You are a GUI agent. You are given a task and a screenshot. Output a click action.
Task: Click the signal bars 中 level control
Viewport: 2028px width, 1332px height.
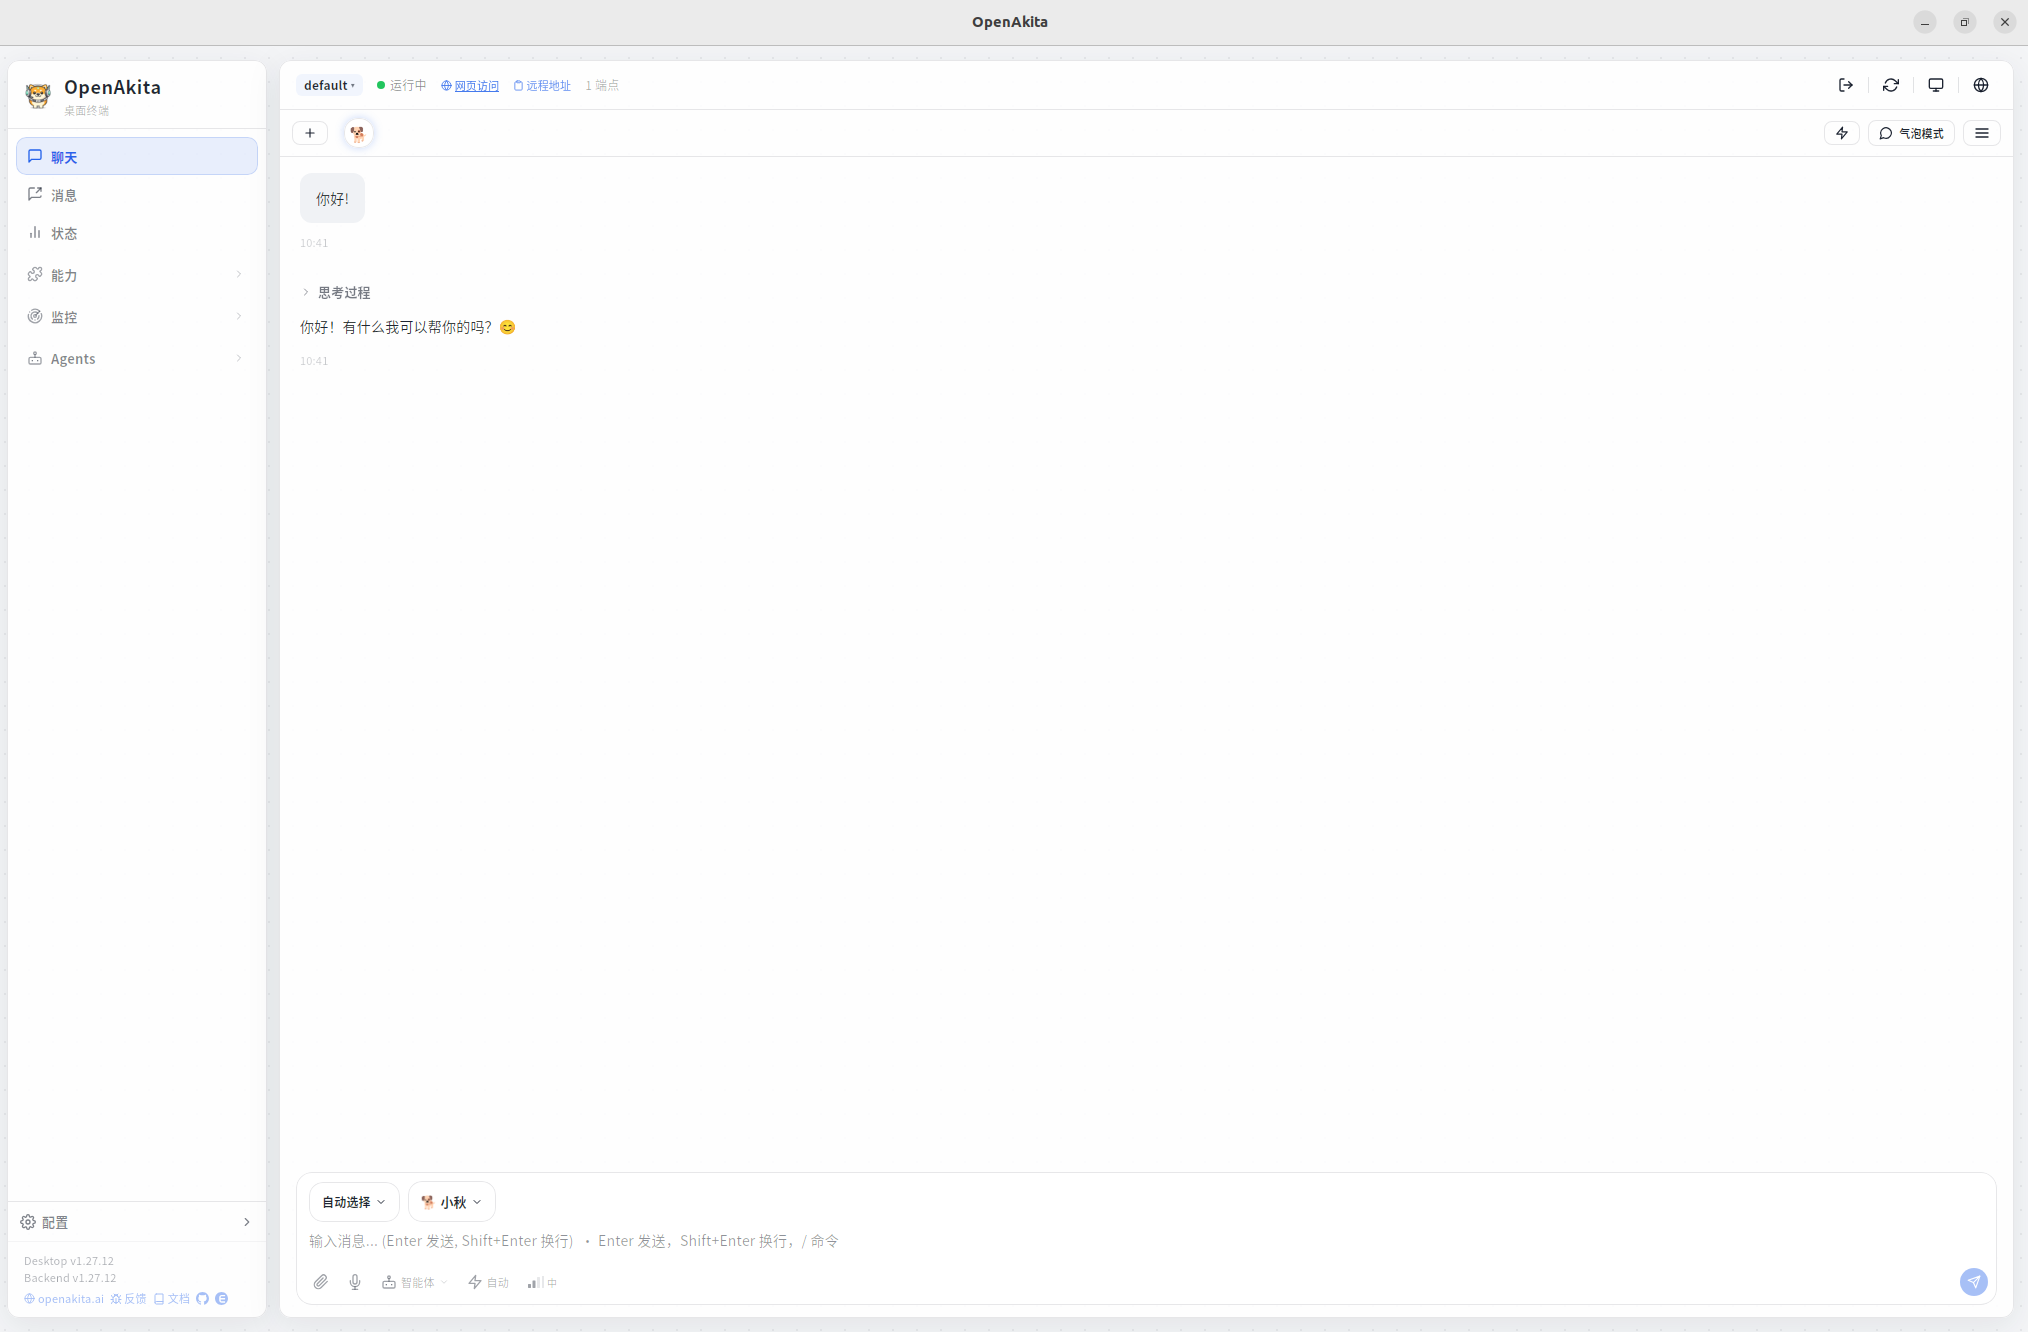tap(542, 1282)
